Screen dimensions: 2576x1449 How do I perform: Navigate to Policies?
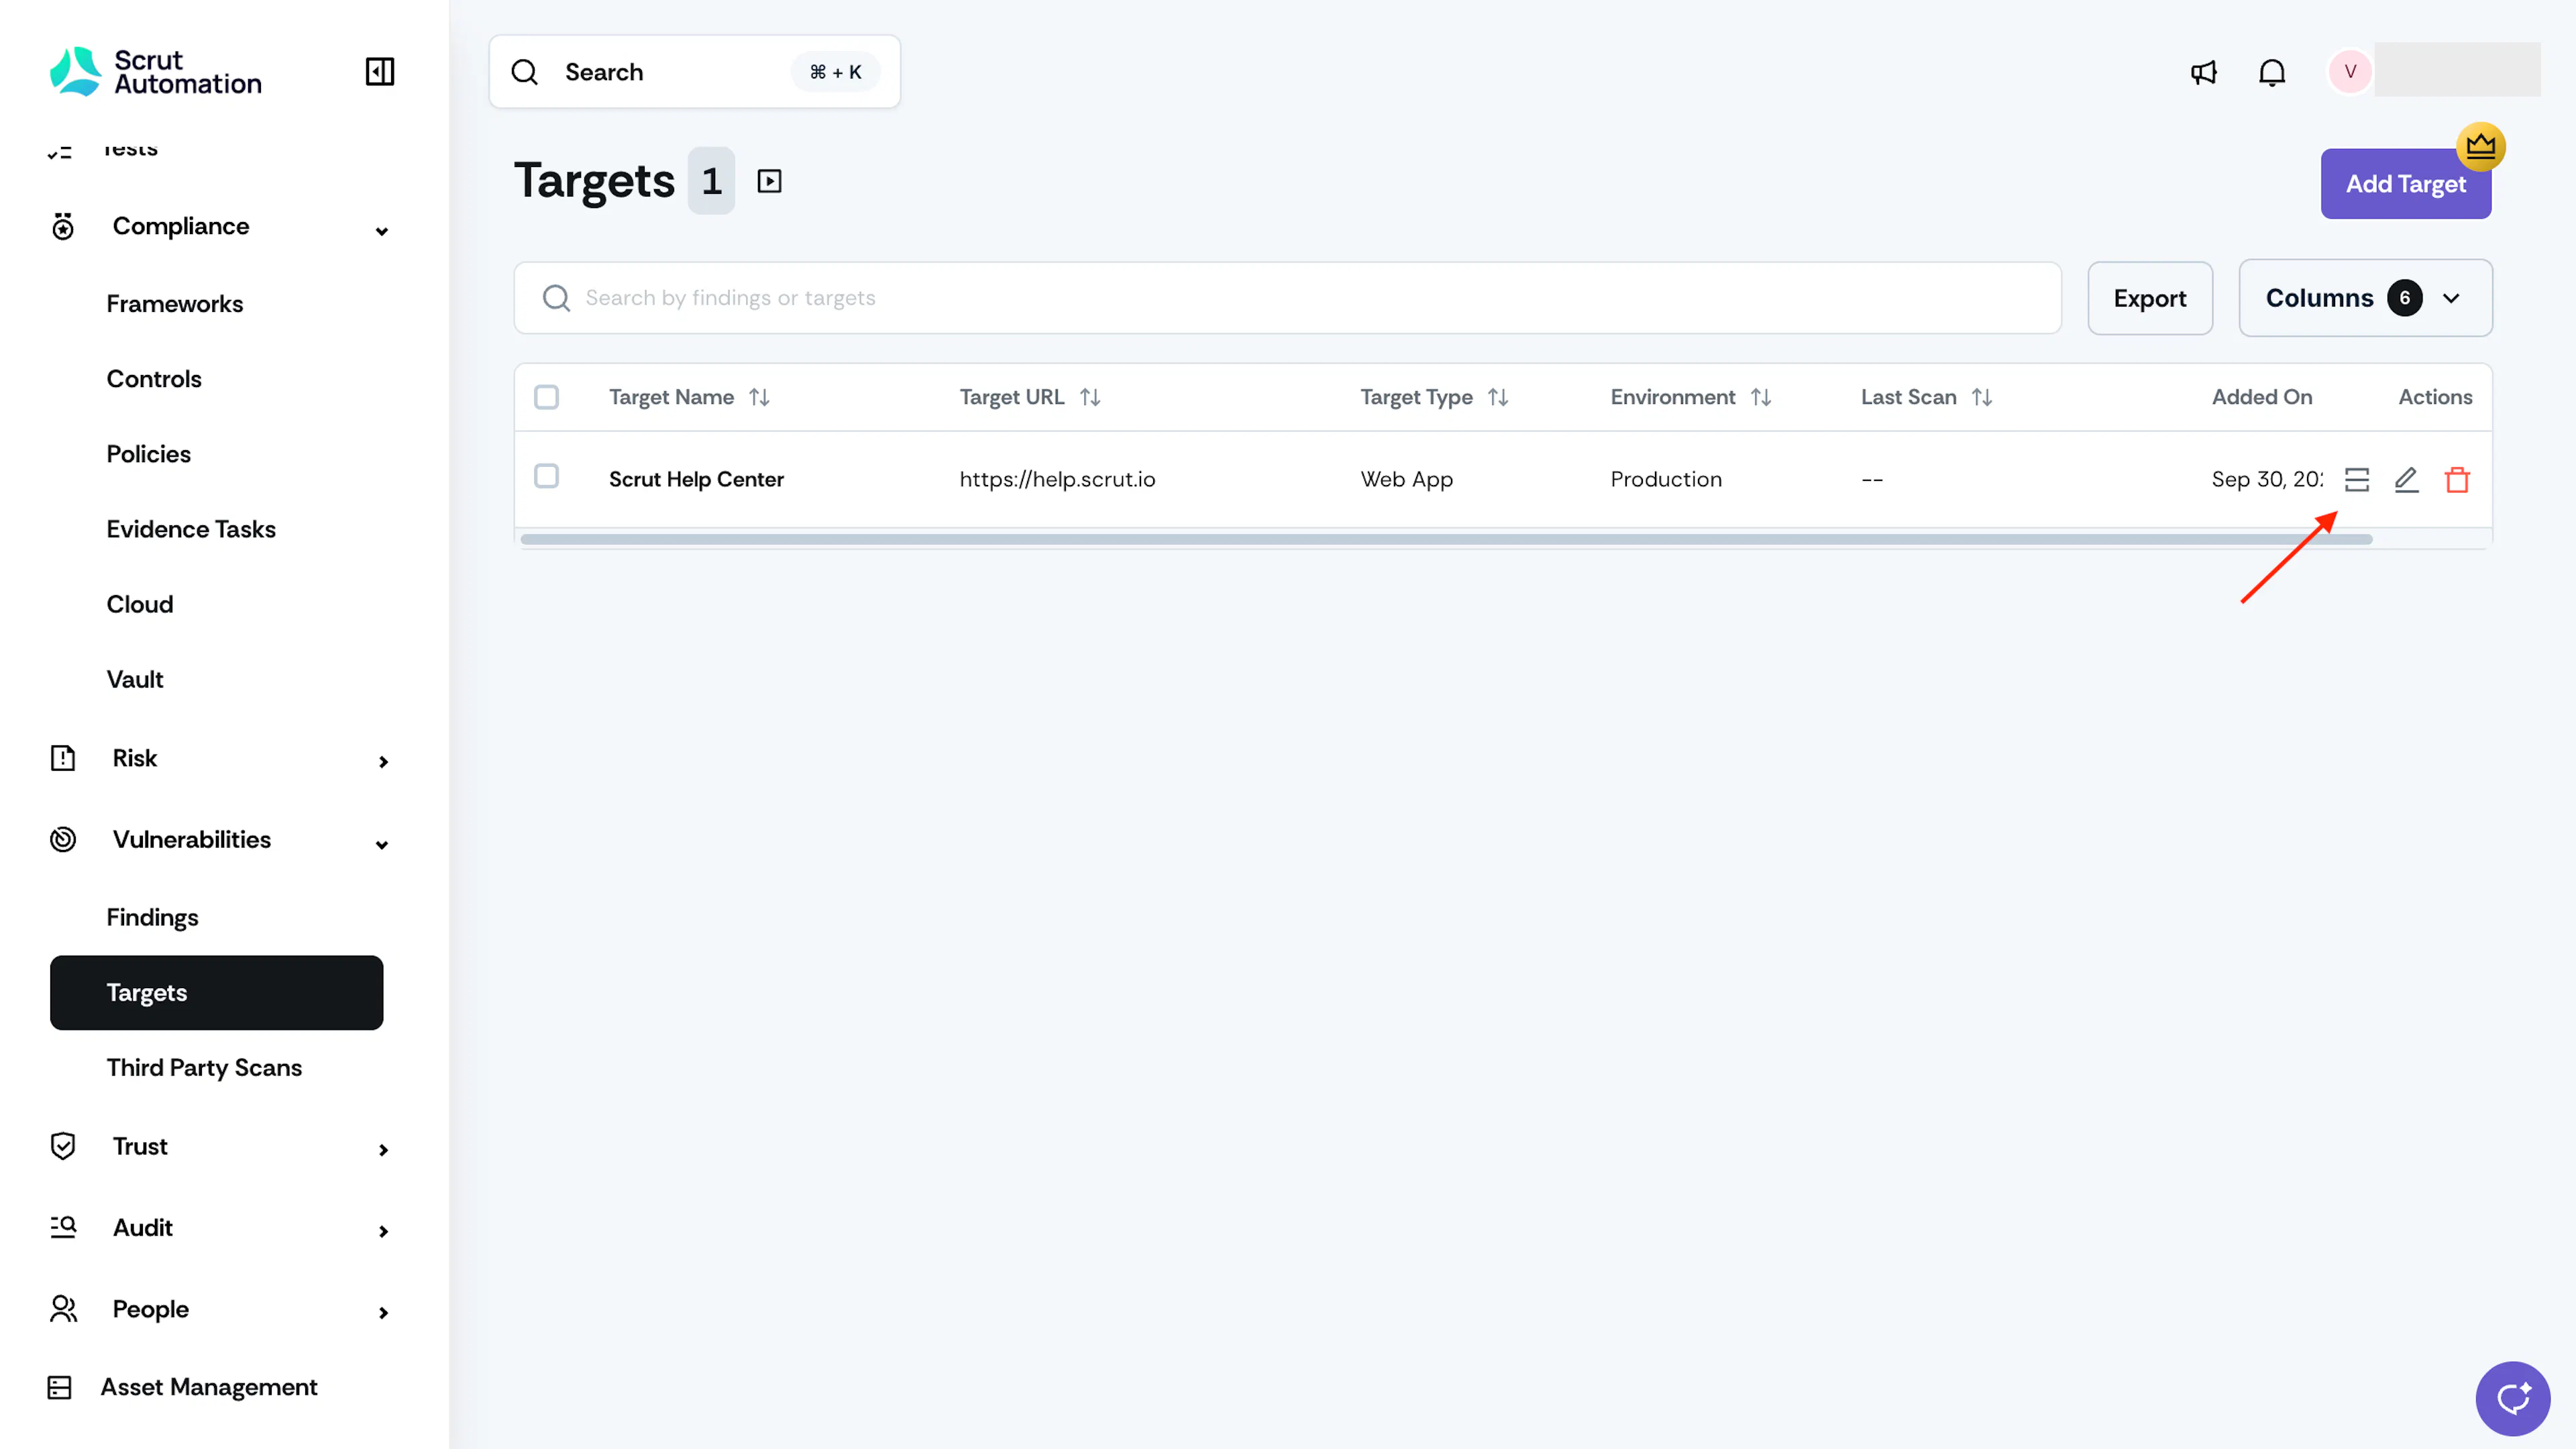click(x=149, y=454)
